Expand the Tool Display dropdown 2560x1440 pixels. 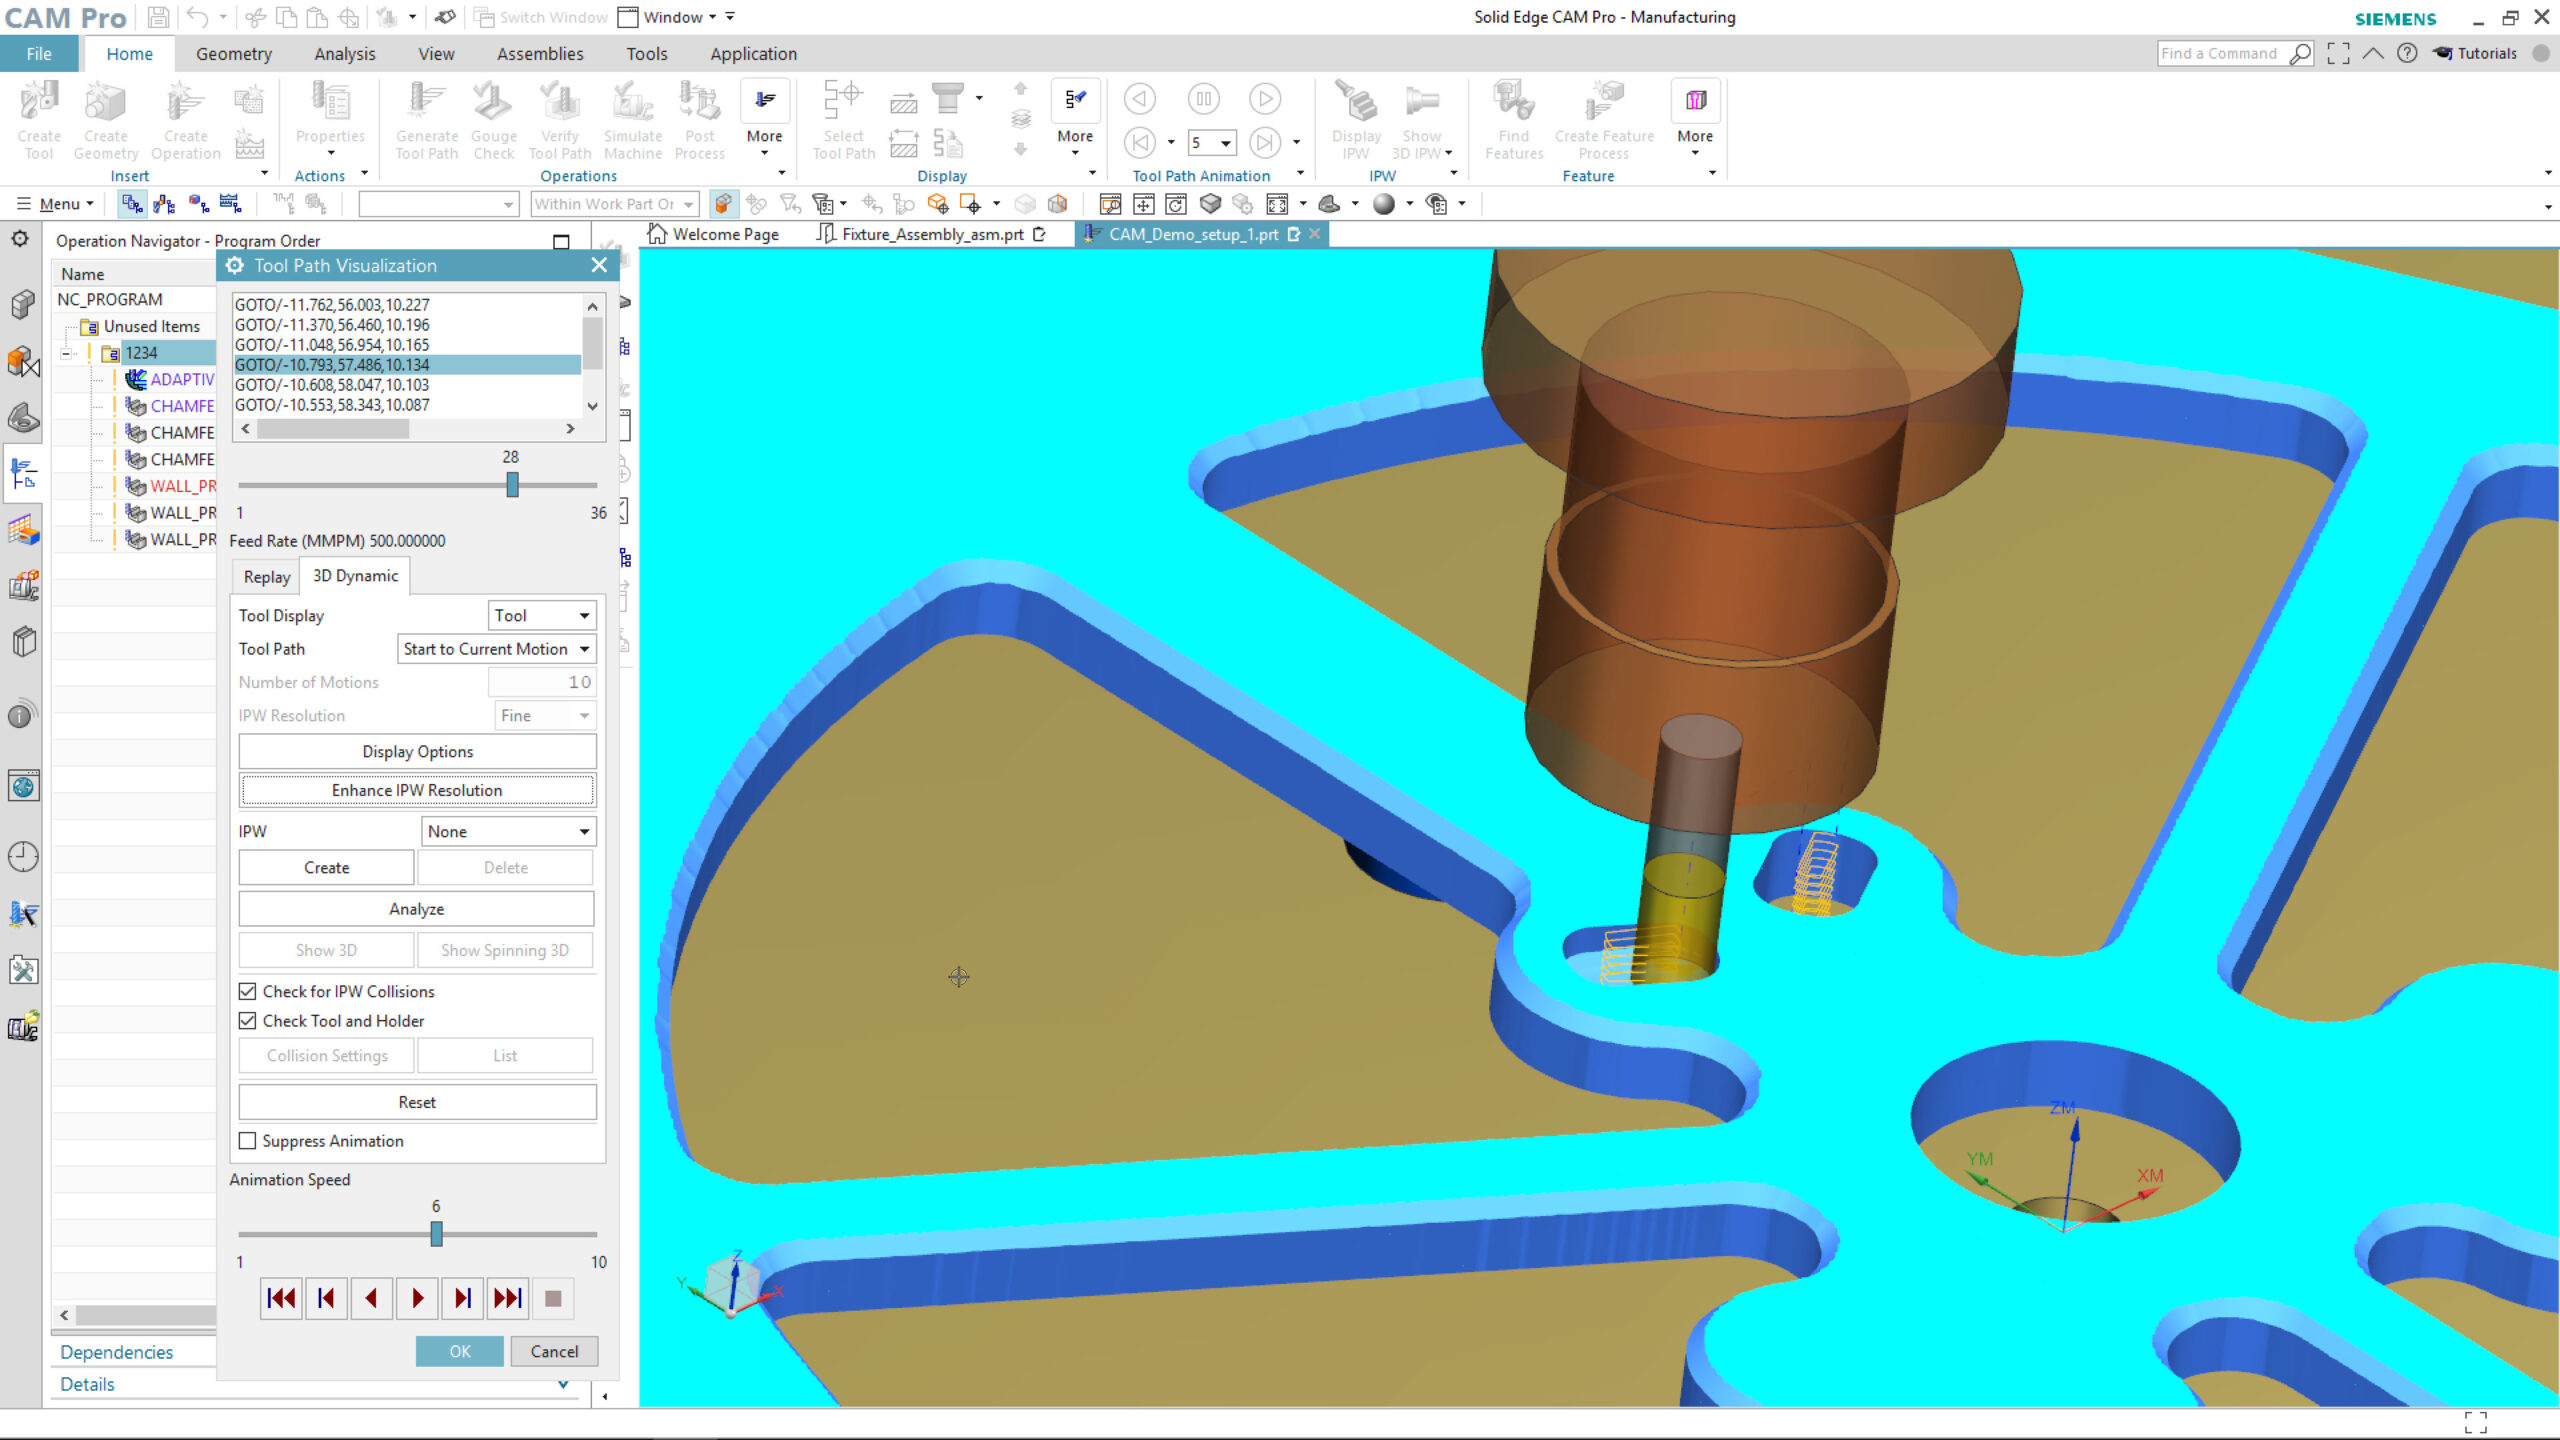coord(582,614)
